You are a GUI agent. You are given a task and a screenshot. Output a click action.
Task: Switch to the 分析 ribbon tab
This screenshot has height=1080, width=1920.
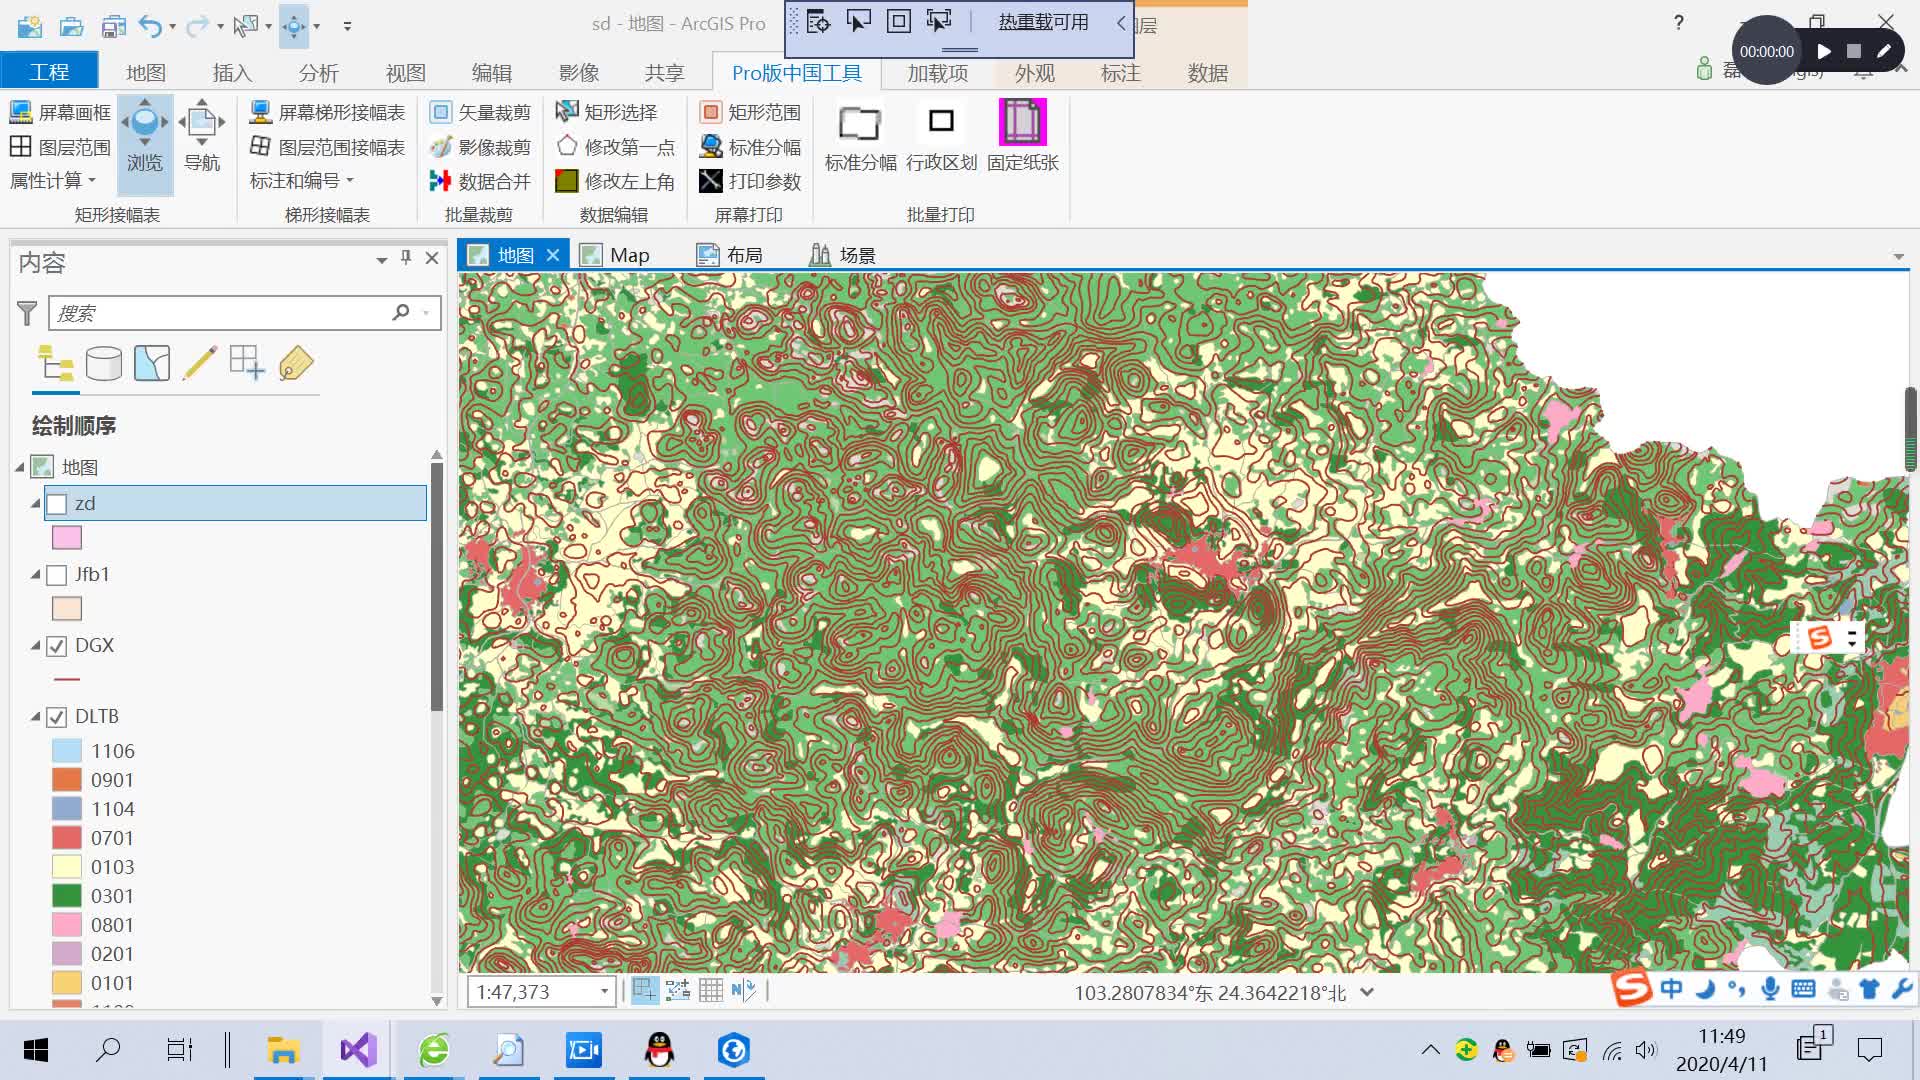(x=318, y=73)
